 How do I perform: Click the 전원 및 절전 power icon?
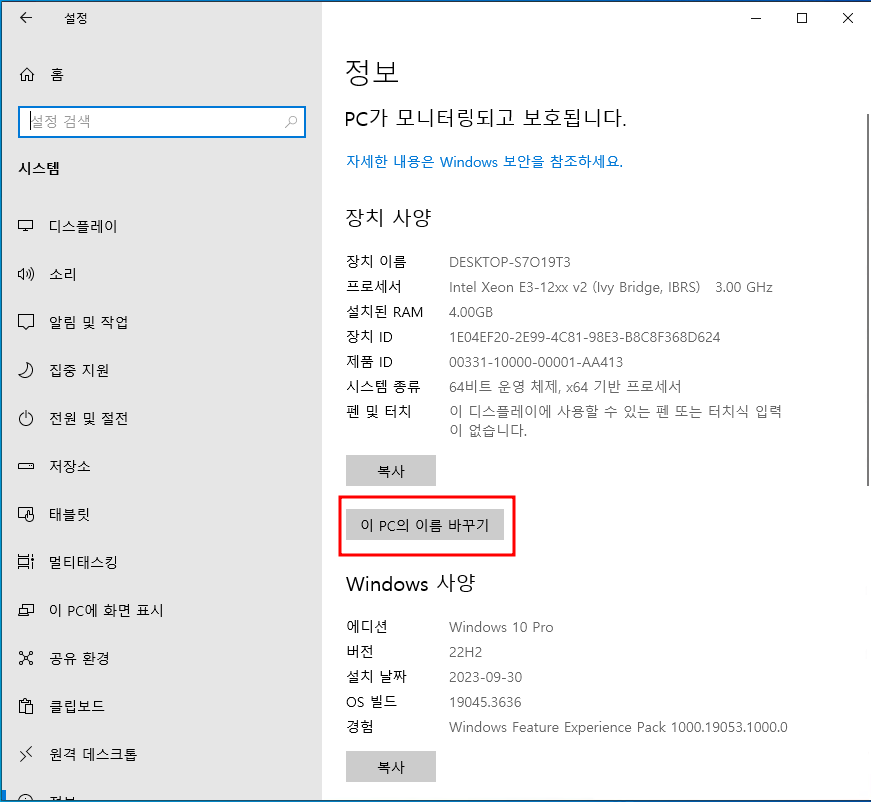click(x=27, y=418)
